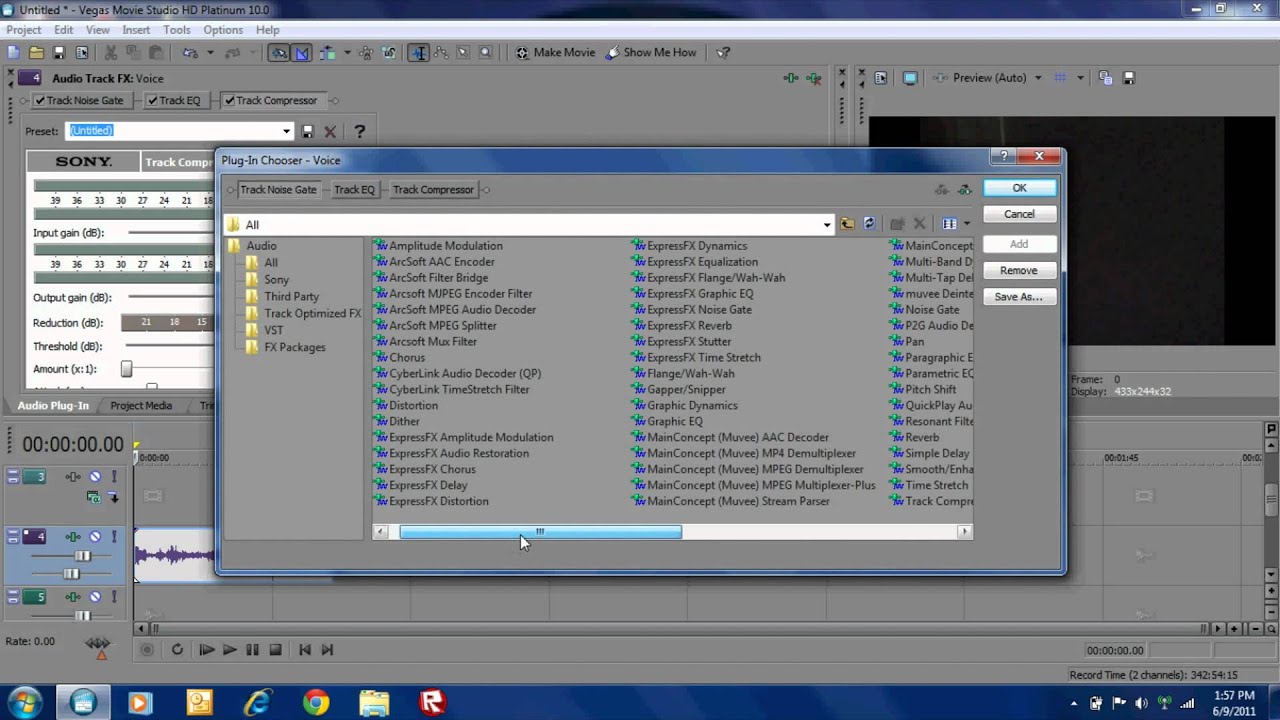The width and height of the screenshot is (1280, 720).
Task: Mute track 3
Action: (95, 476)
